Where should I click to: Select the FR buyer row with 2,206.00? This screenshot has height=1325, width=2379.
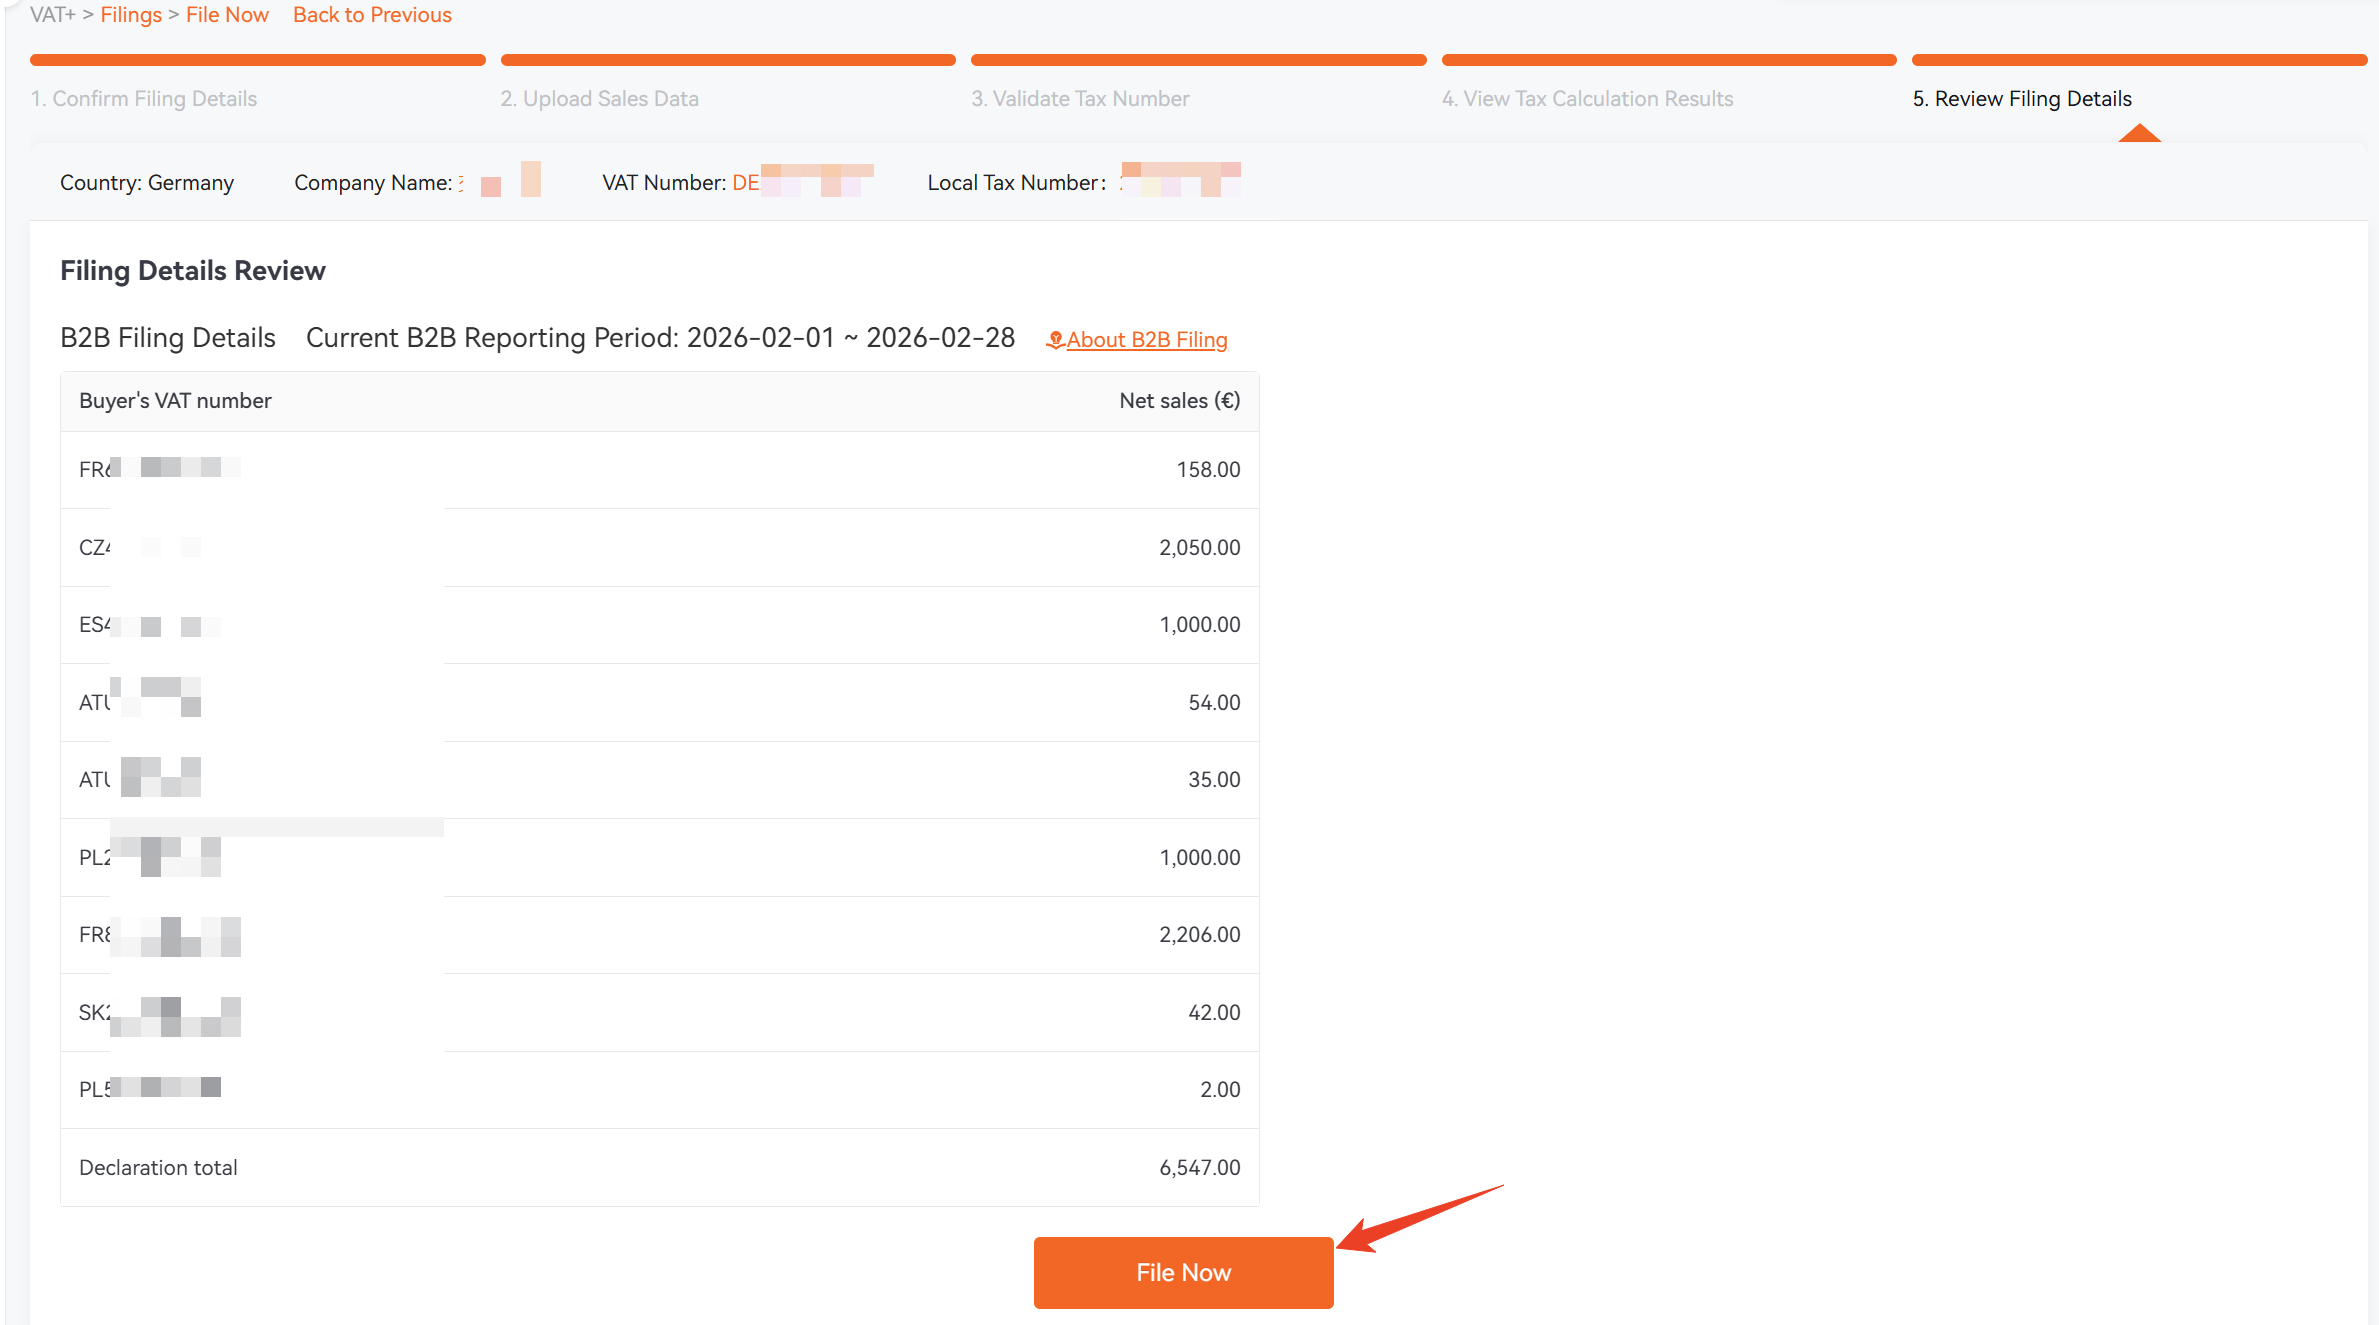tap(660, 935)
